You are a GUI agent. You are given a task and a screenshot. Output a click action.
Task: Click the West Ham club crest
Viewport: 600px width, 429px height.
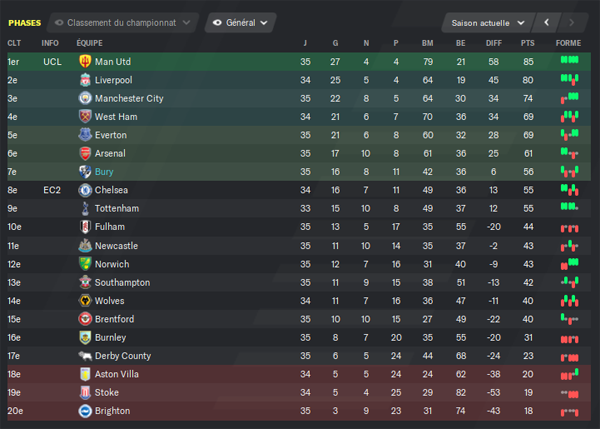click(85, 116)
